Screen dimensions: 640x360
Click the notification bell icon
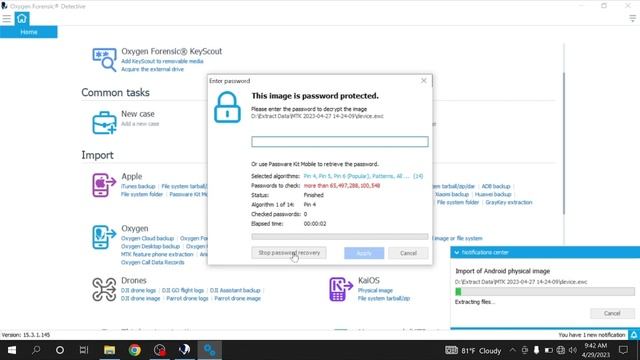[x=634, y=335]
